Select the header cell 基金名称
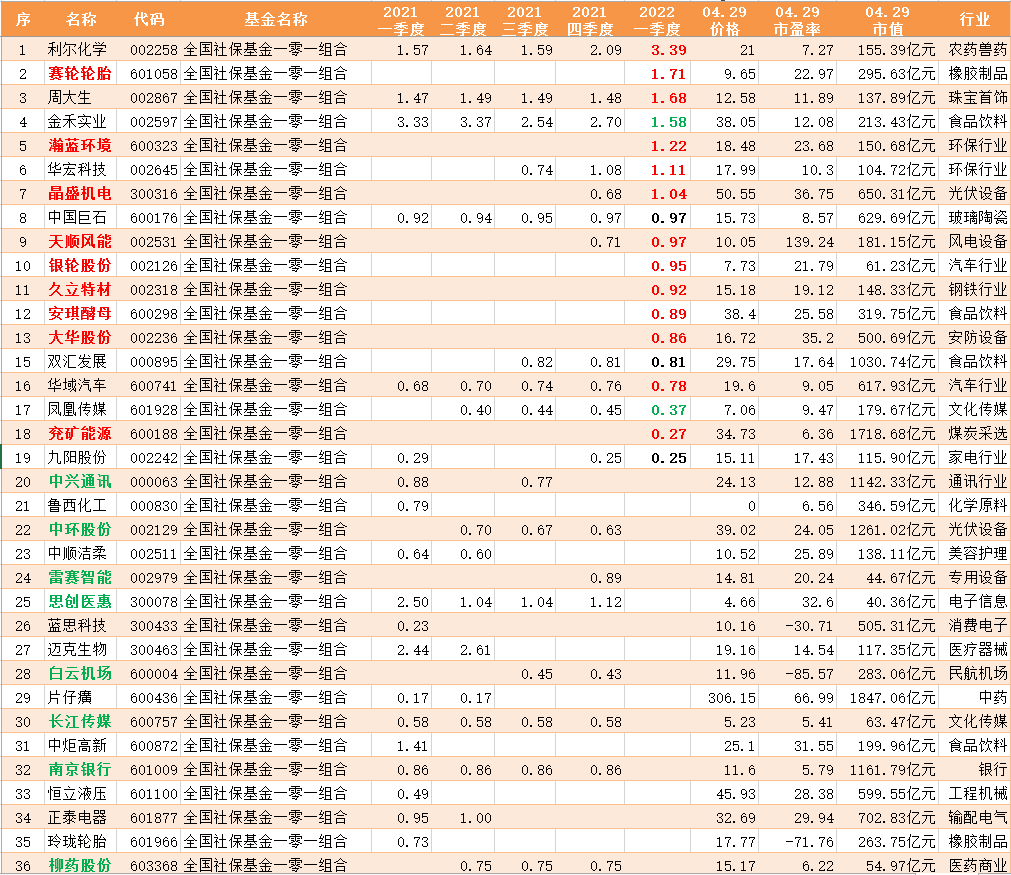Viewport: 1011px width, 875px height. click(276, 19)
